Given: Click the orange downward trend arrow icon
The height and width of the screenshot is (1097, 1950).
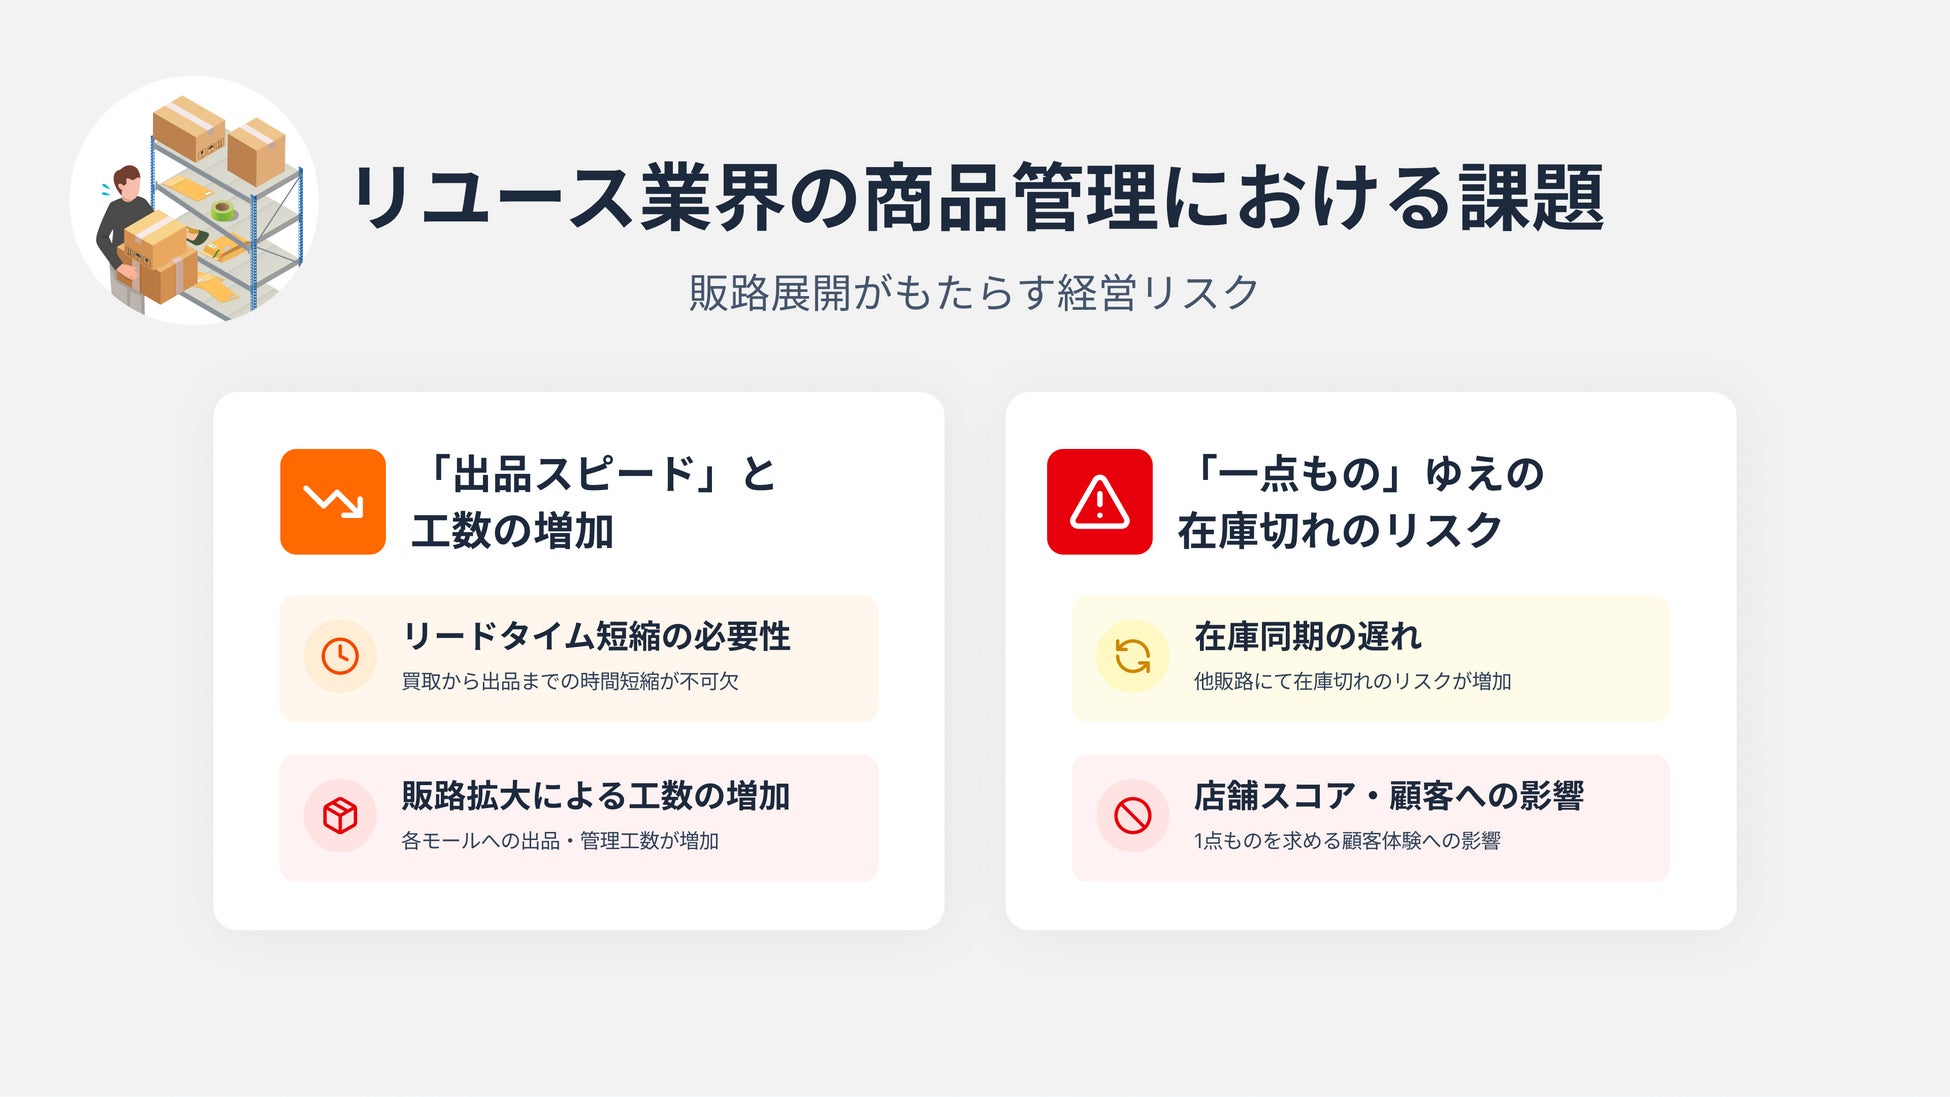Looking at the screenshot, I should (333, 501).
